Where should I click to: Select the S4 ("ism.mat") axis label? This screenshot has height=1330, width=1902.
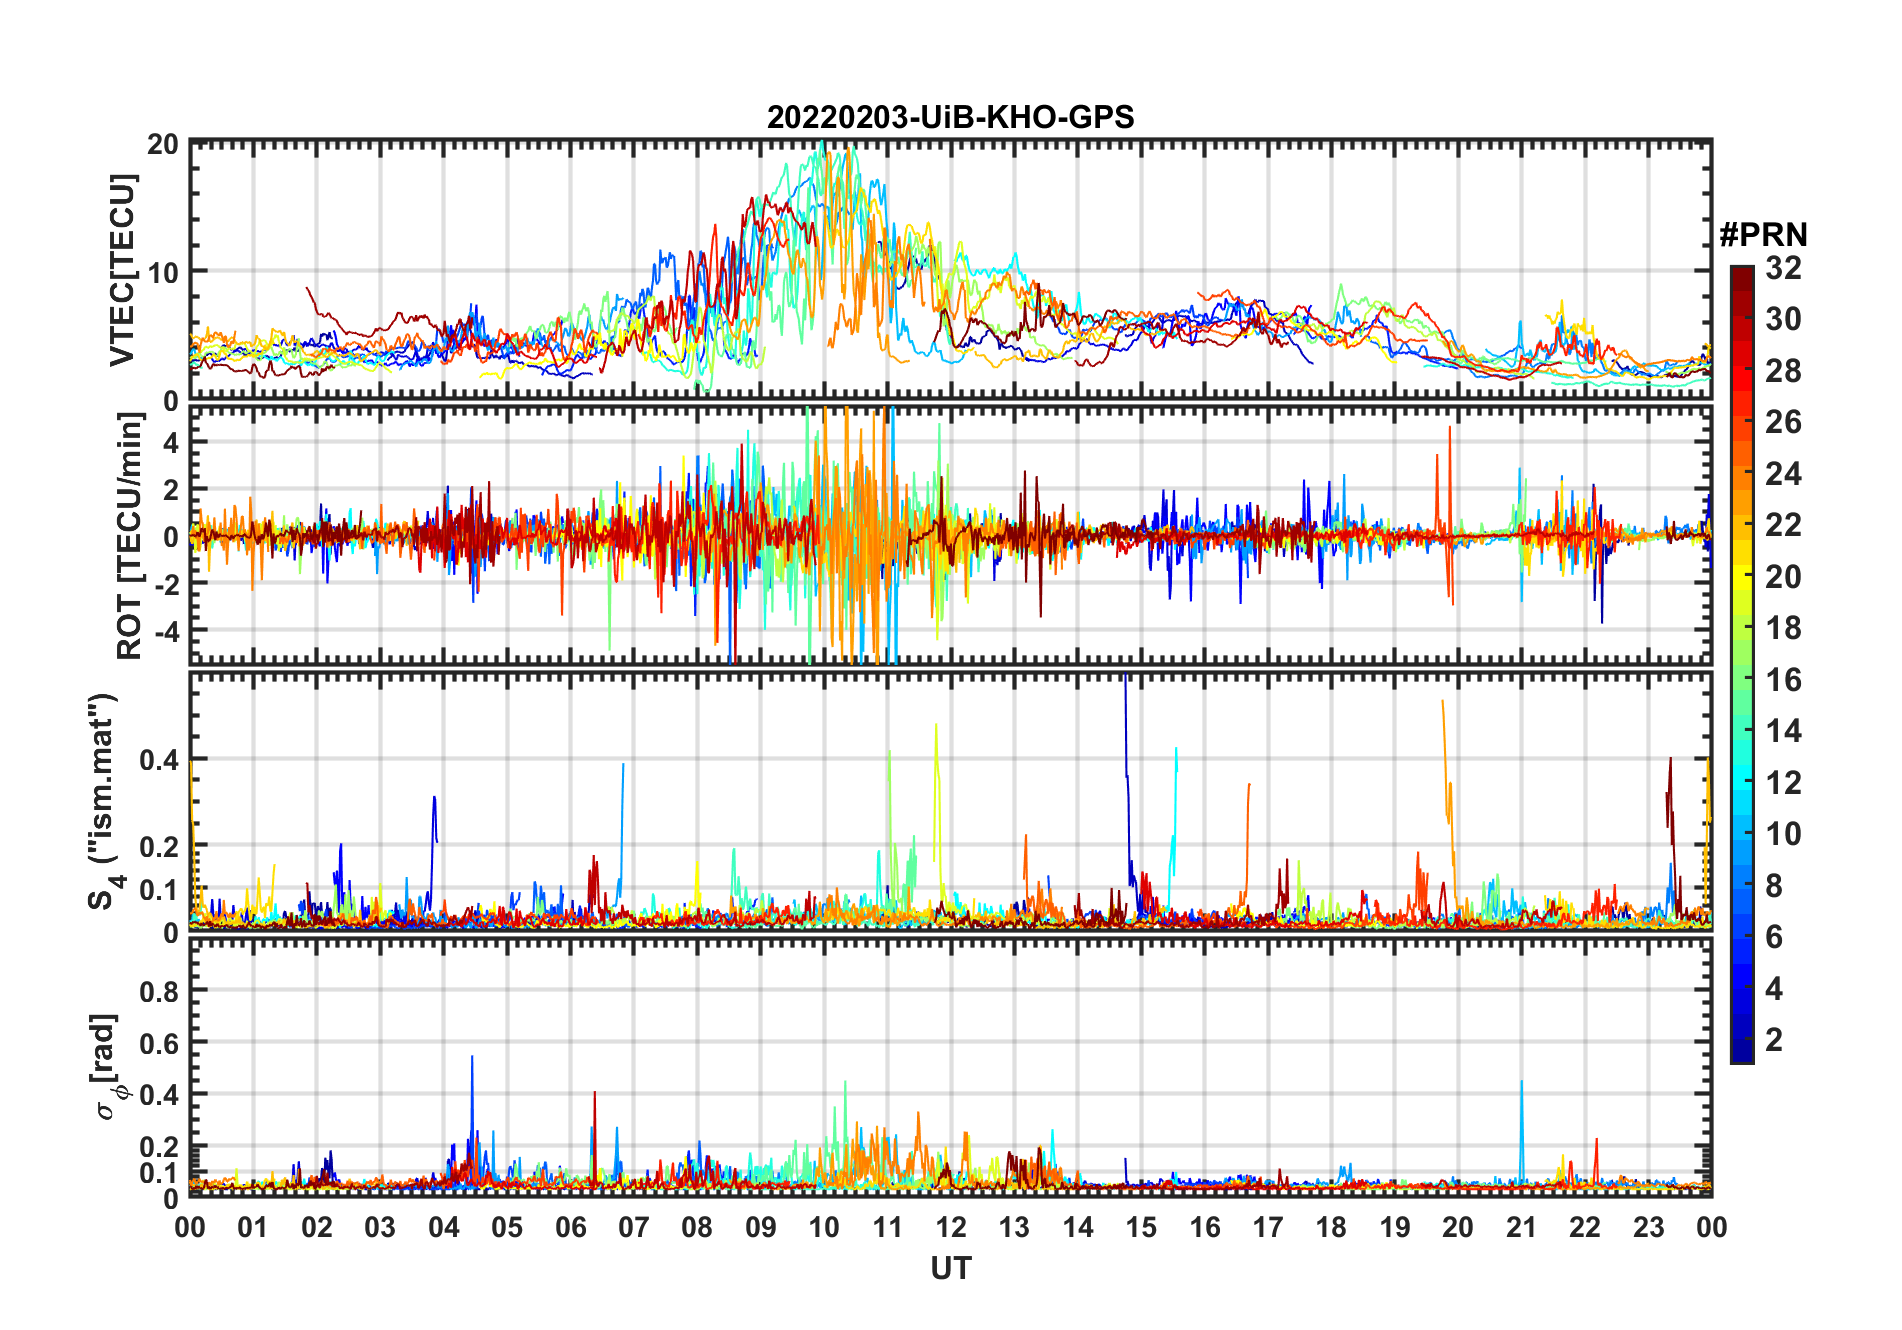tap(103, 800)
